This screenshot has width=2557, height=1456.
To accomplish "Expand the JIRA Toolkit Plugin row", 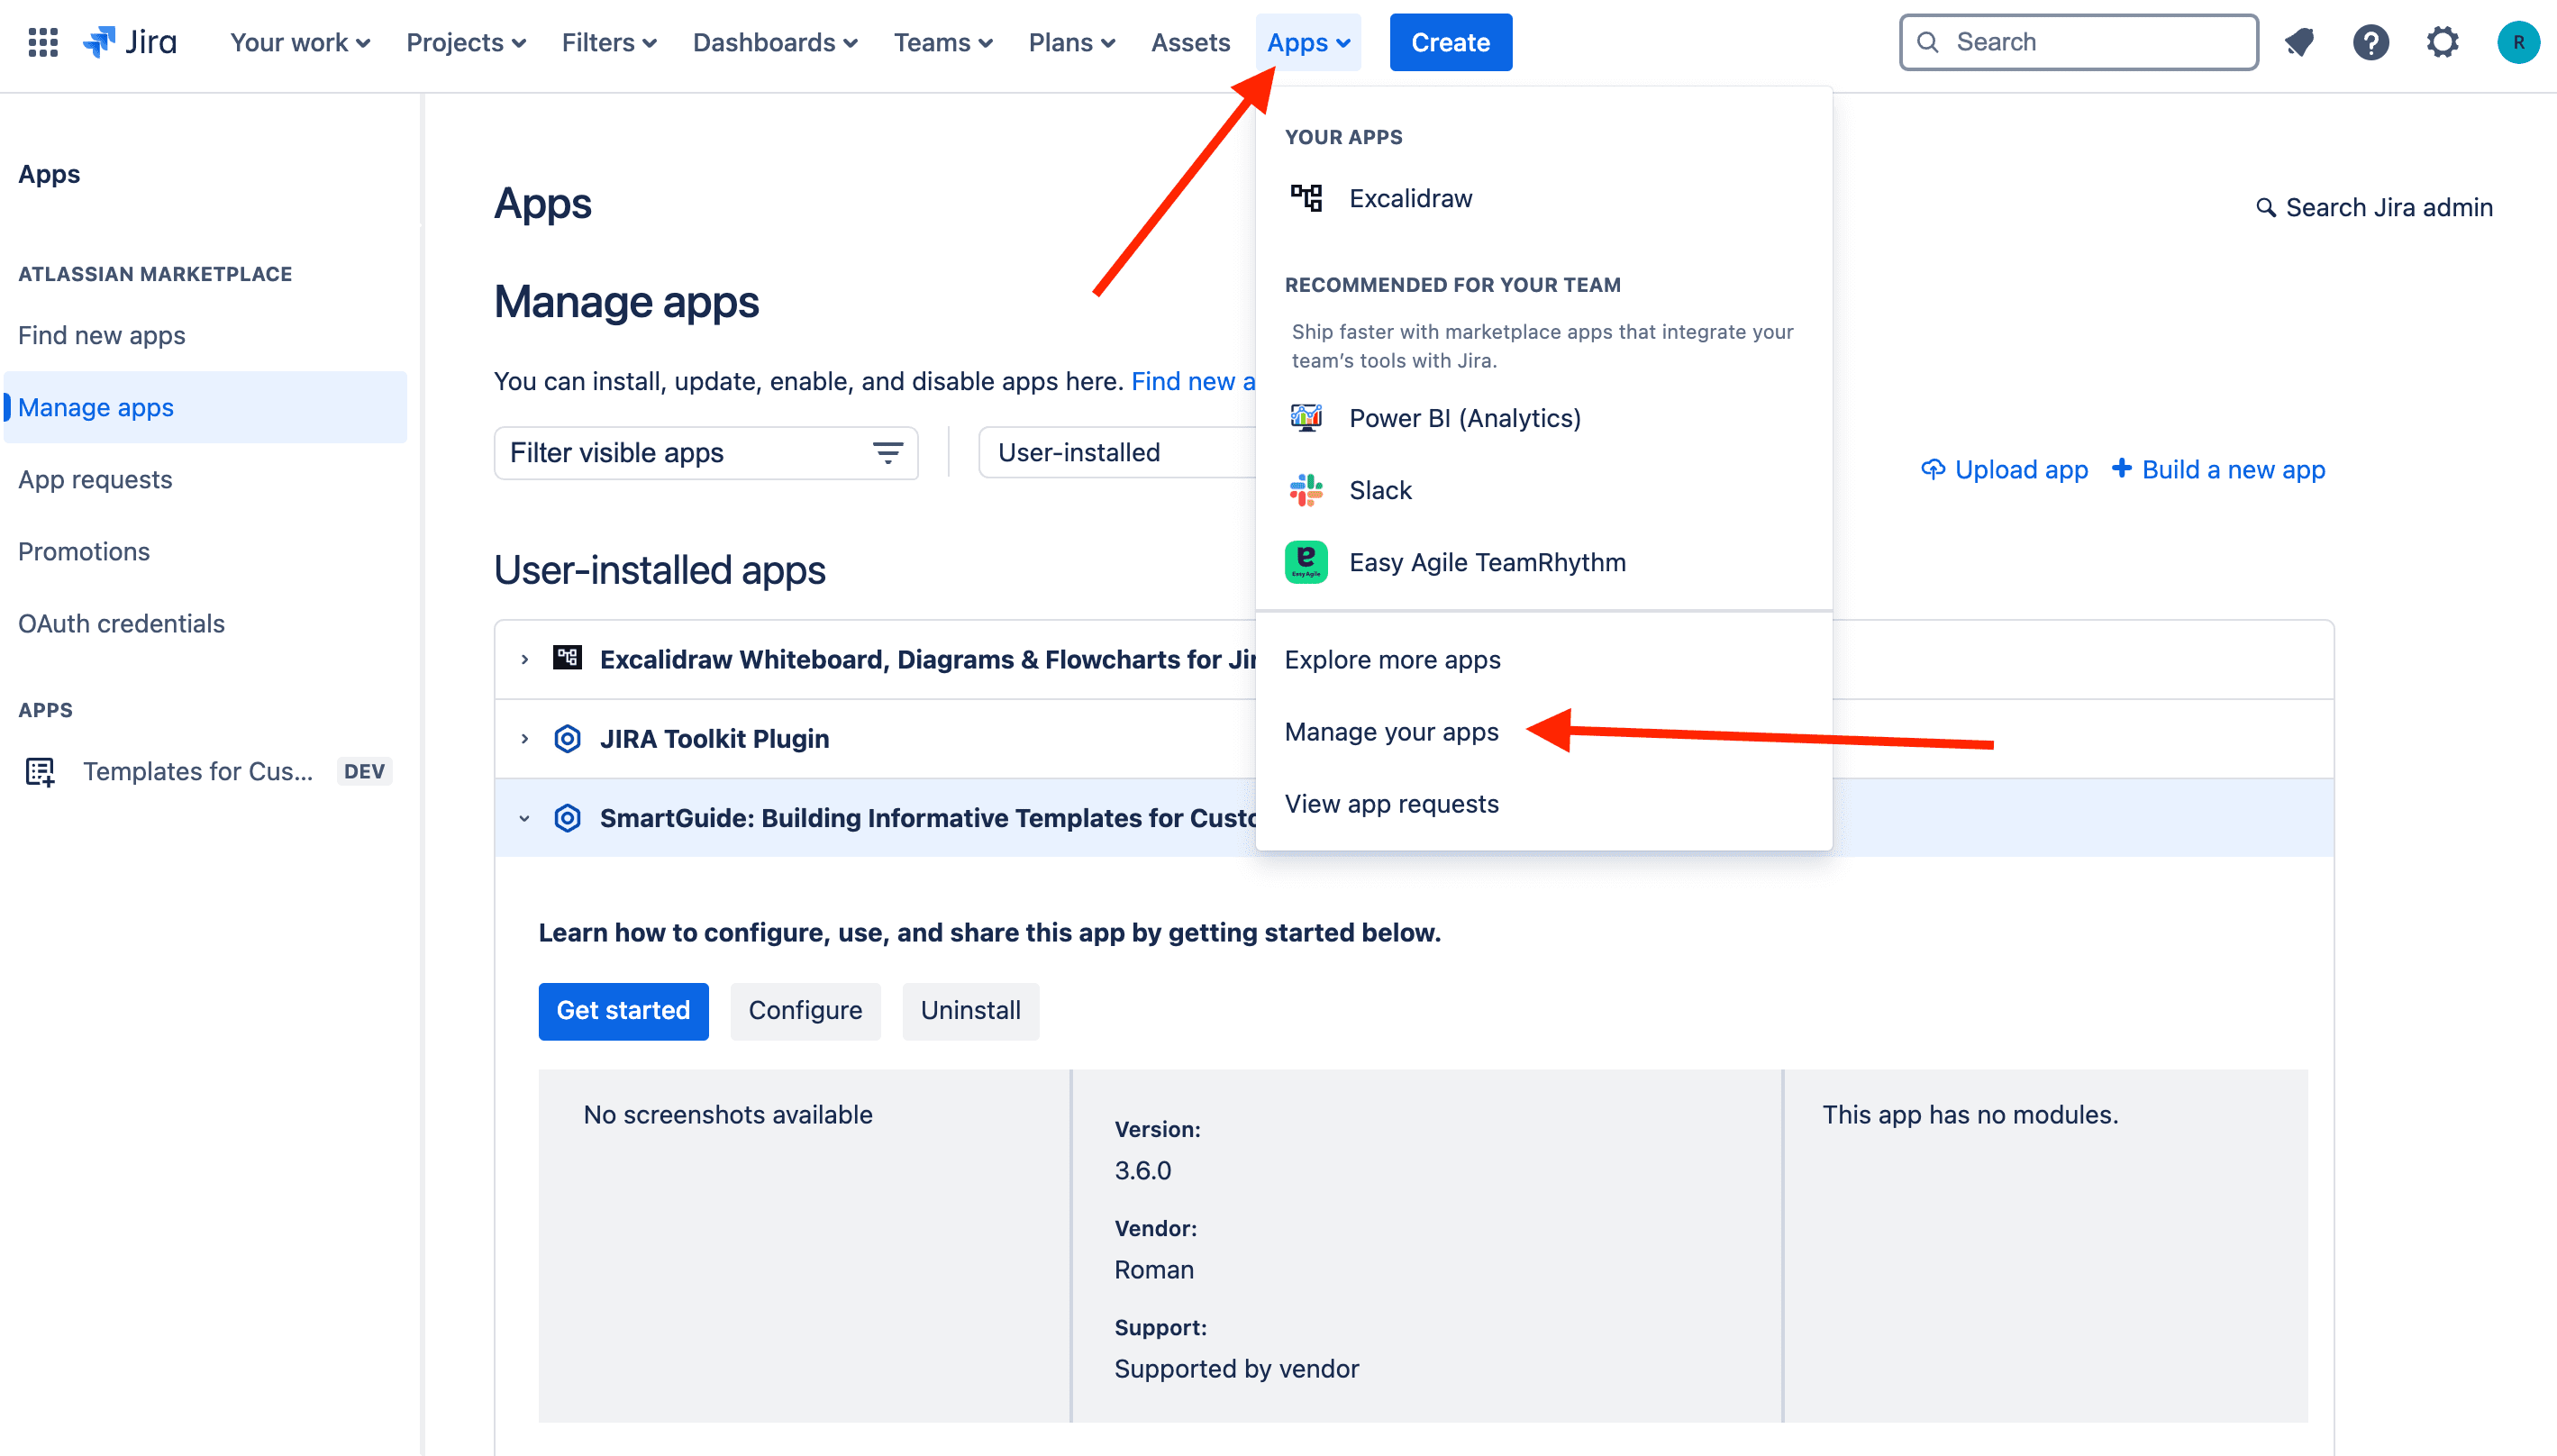I will pyautogui.click(x=524, y=738).
